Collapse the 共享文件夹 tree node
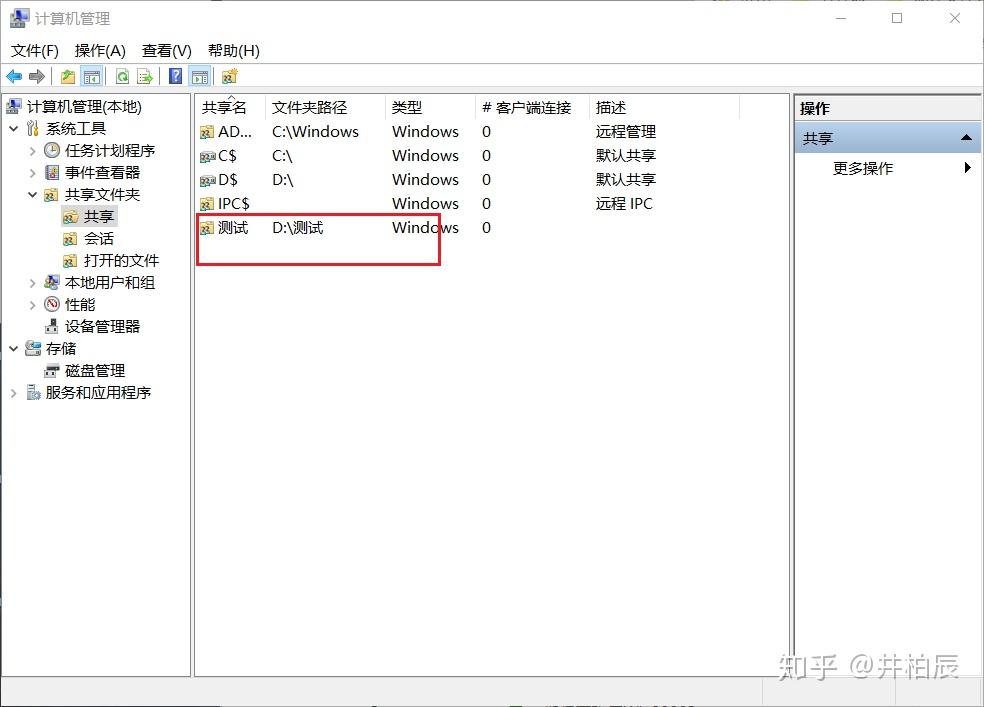Image resolution: width=984 pixels, height=707 pixels. (33, 194)
